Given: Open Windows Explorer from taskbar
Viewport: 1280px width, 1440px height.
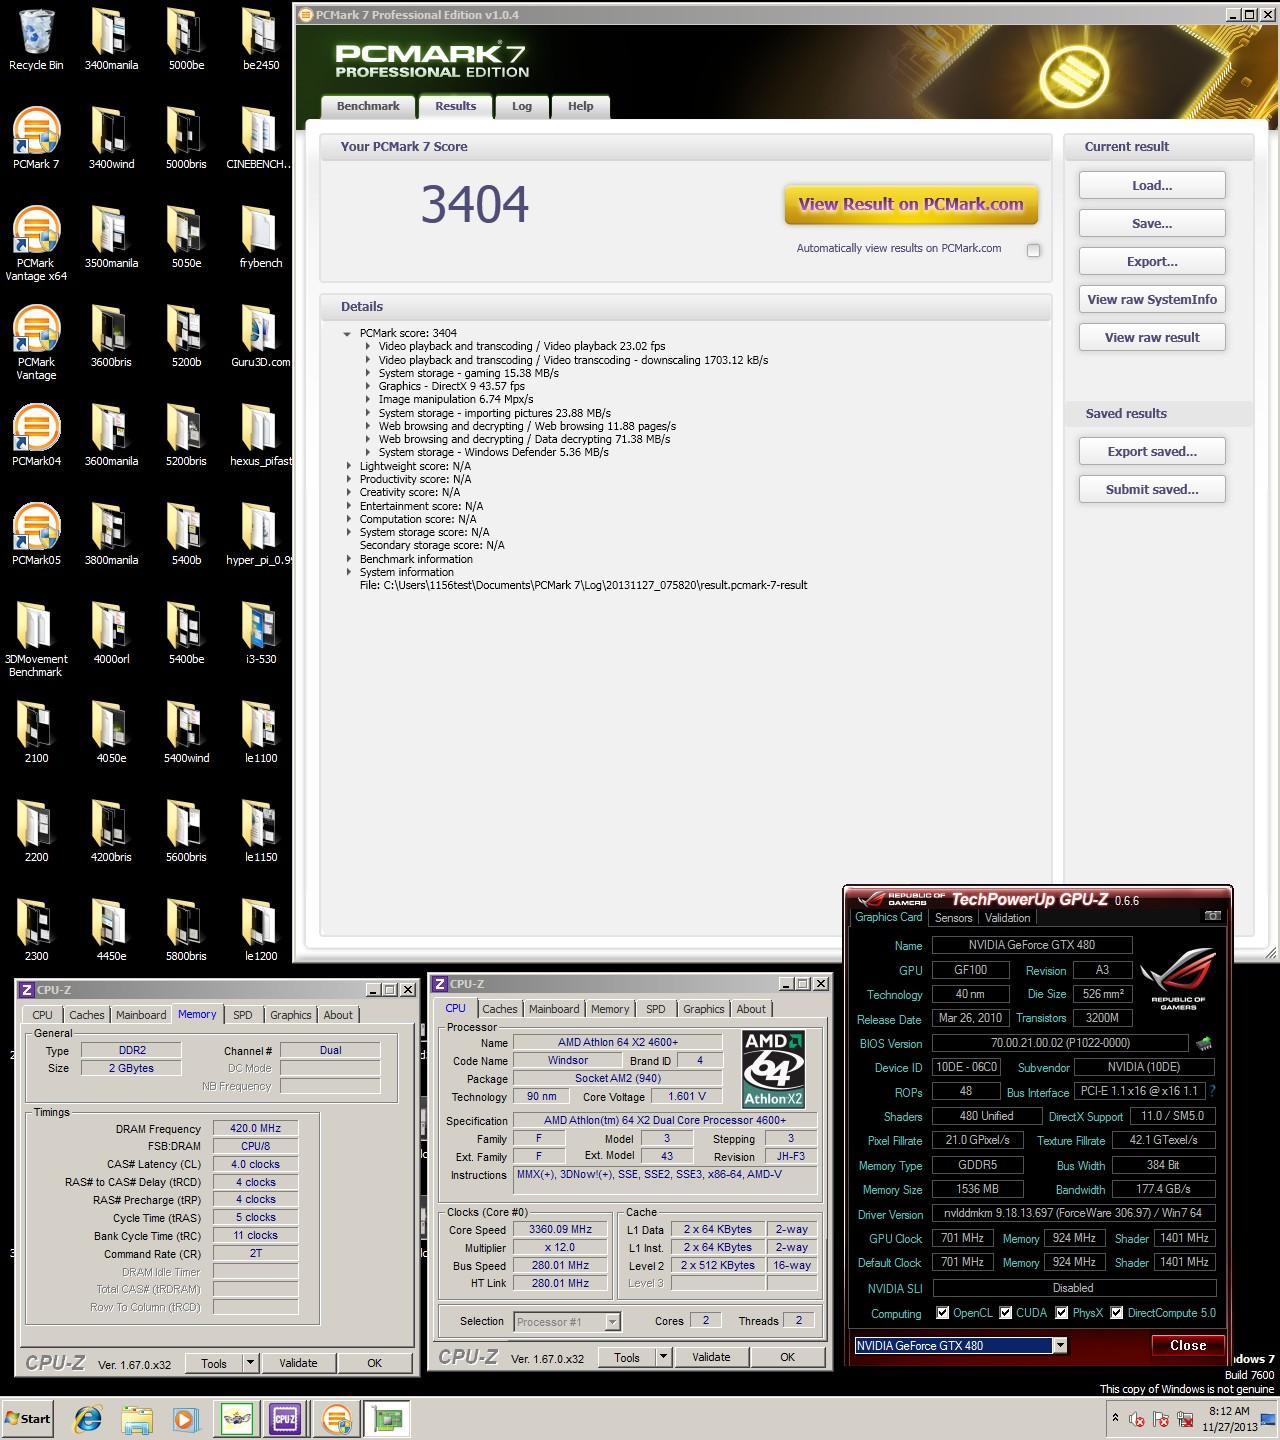Looking at the screenshot, I should click(x=136, y=1419).
